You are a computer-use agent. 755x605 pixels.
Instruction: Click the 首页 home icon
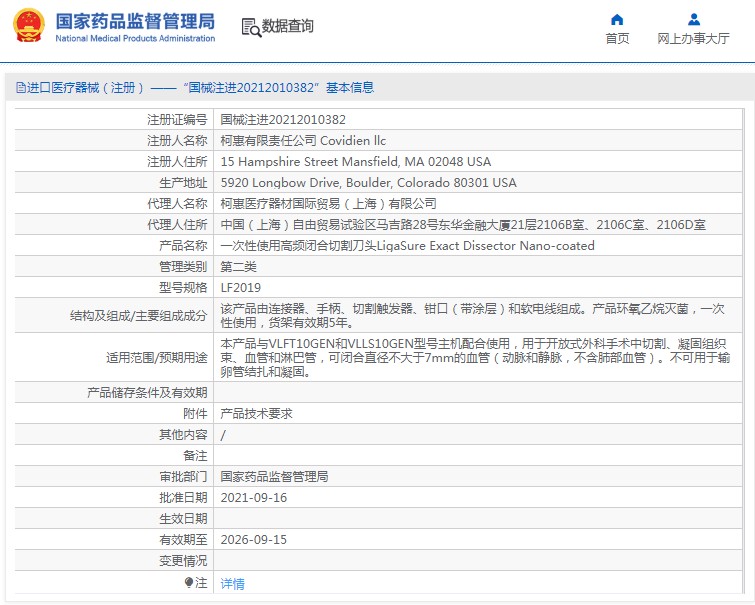click(x=617, y=19)
